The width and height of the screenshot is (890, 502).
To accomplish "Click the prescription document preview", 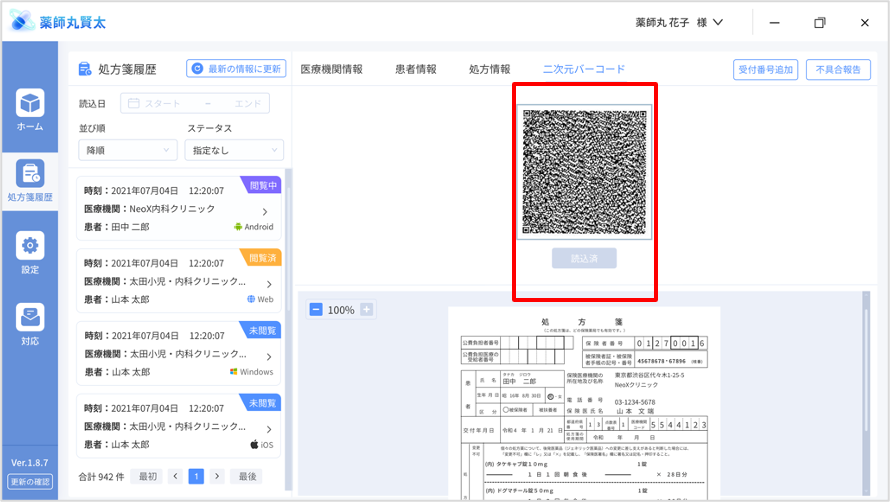I will [x=584, y=403].
